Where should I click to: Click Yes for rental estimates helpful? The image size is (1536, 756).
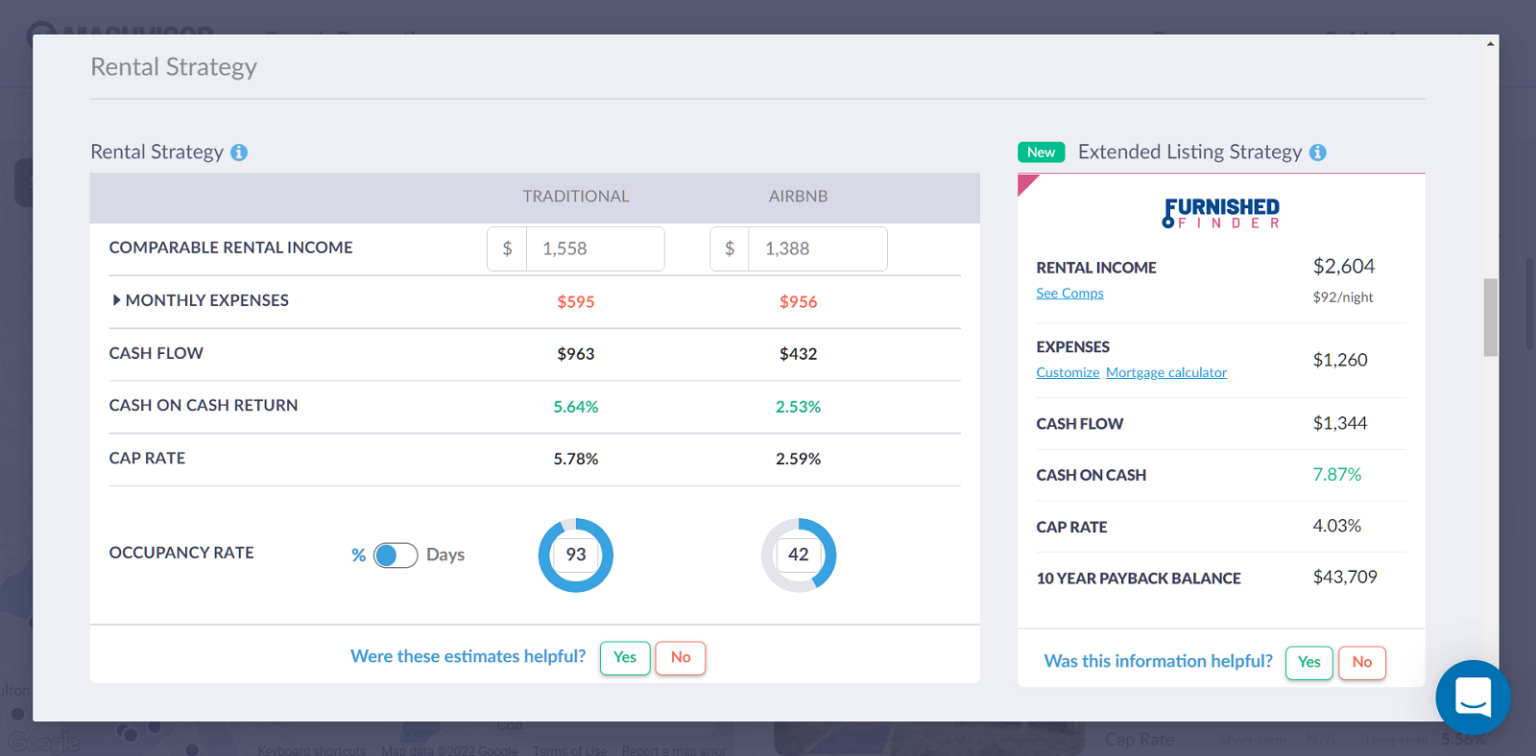(x=625, y=658)
